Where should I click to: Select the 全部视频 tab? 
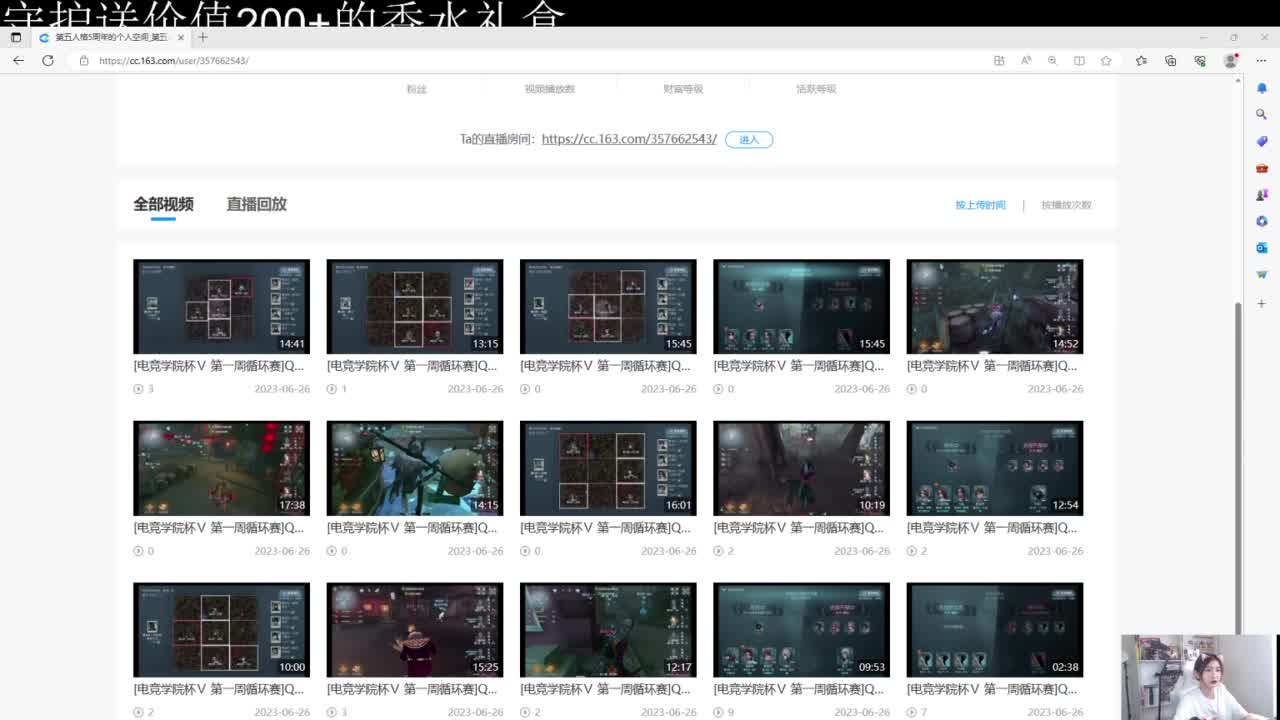pyautogui.click(x=163, y=204)
